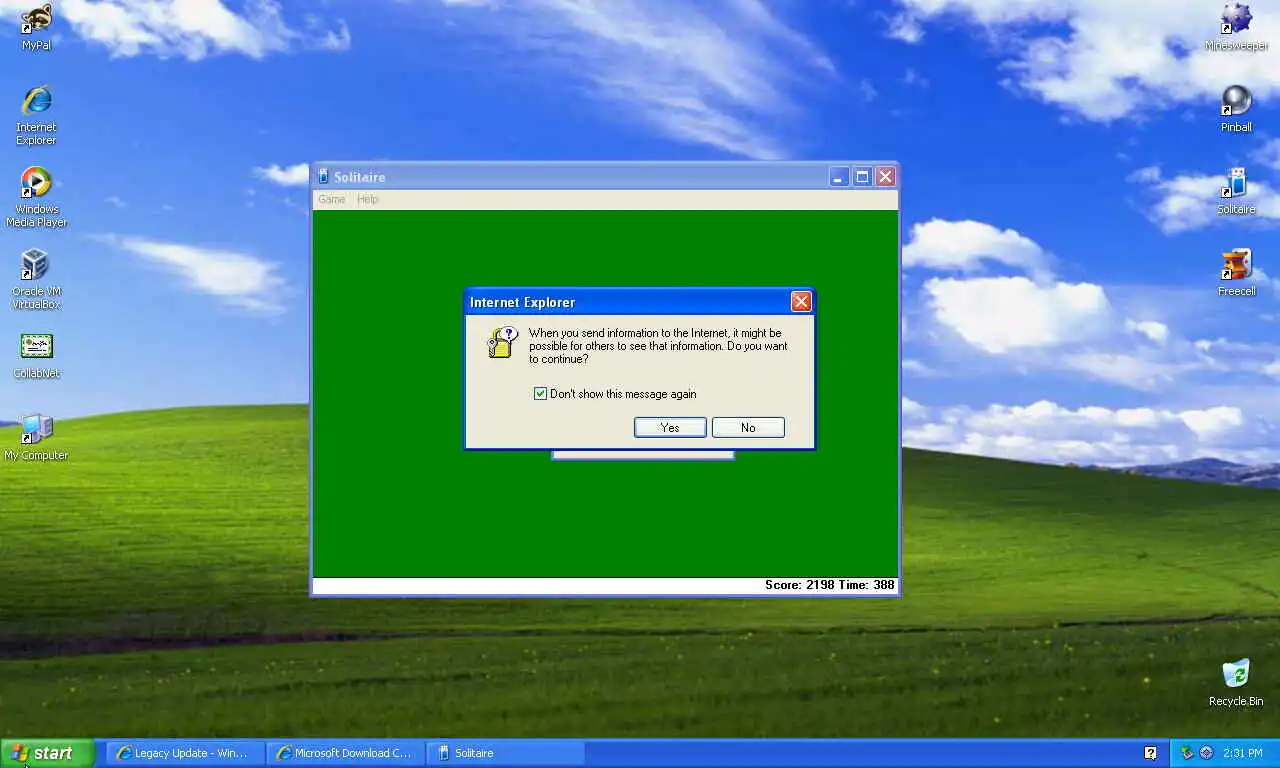The height and width of the screenshot is (768, 1280).
Task: Click the Safely Remove Hardware tray icon
Action: (x=1188, y=753)
